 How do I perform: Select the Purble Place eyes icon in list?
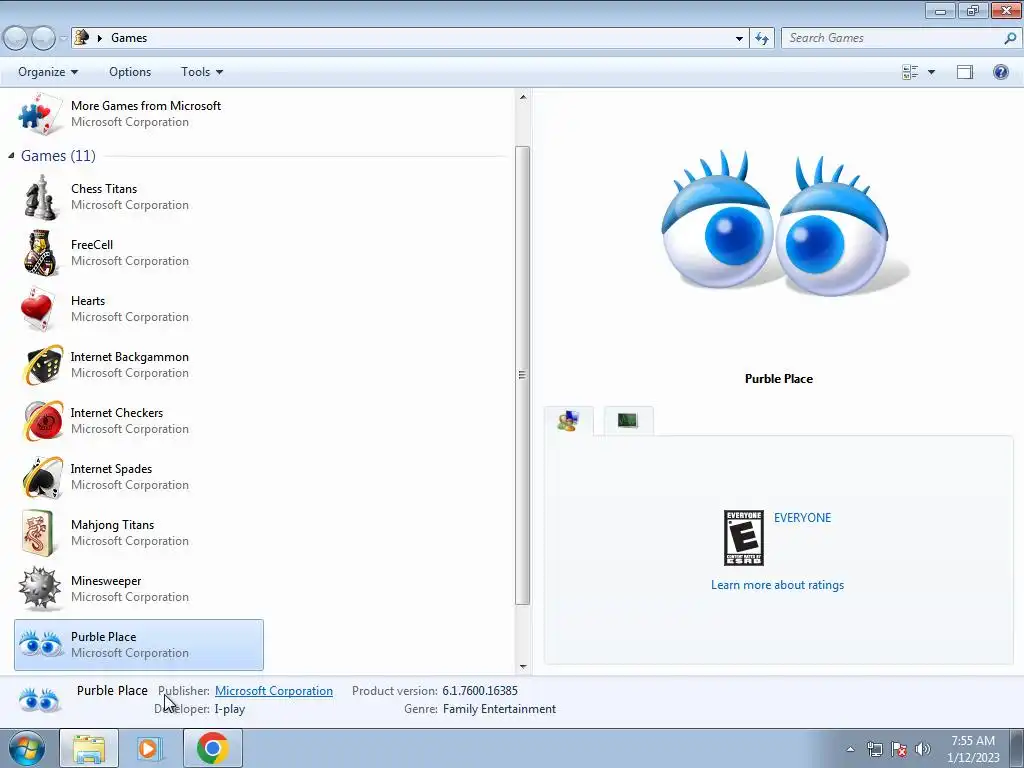40,645
